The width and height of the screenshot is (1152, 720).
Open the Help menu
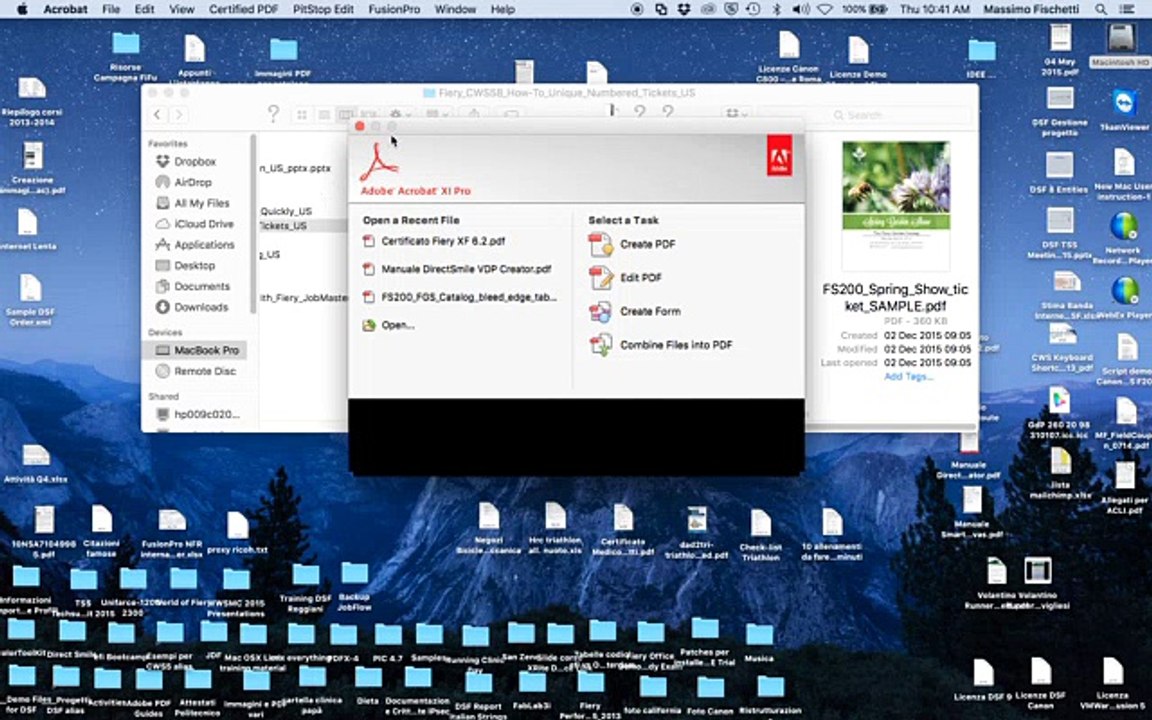(503, 10)
